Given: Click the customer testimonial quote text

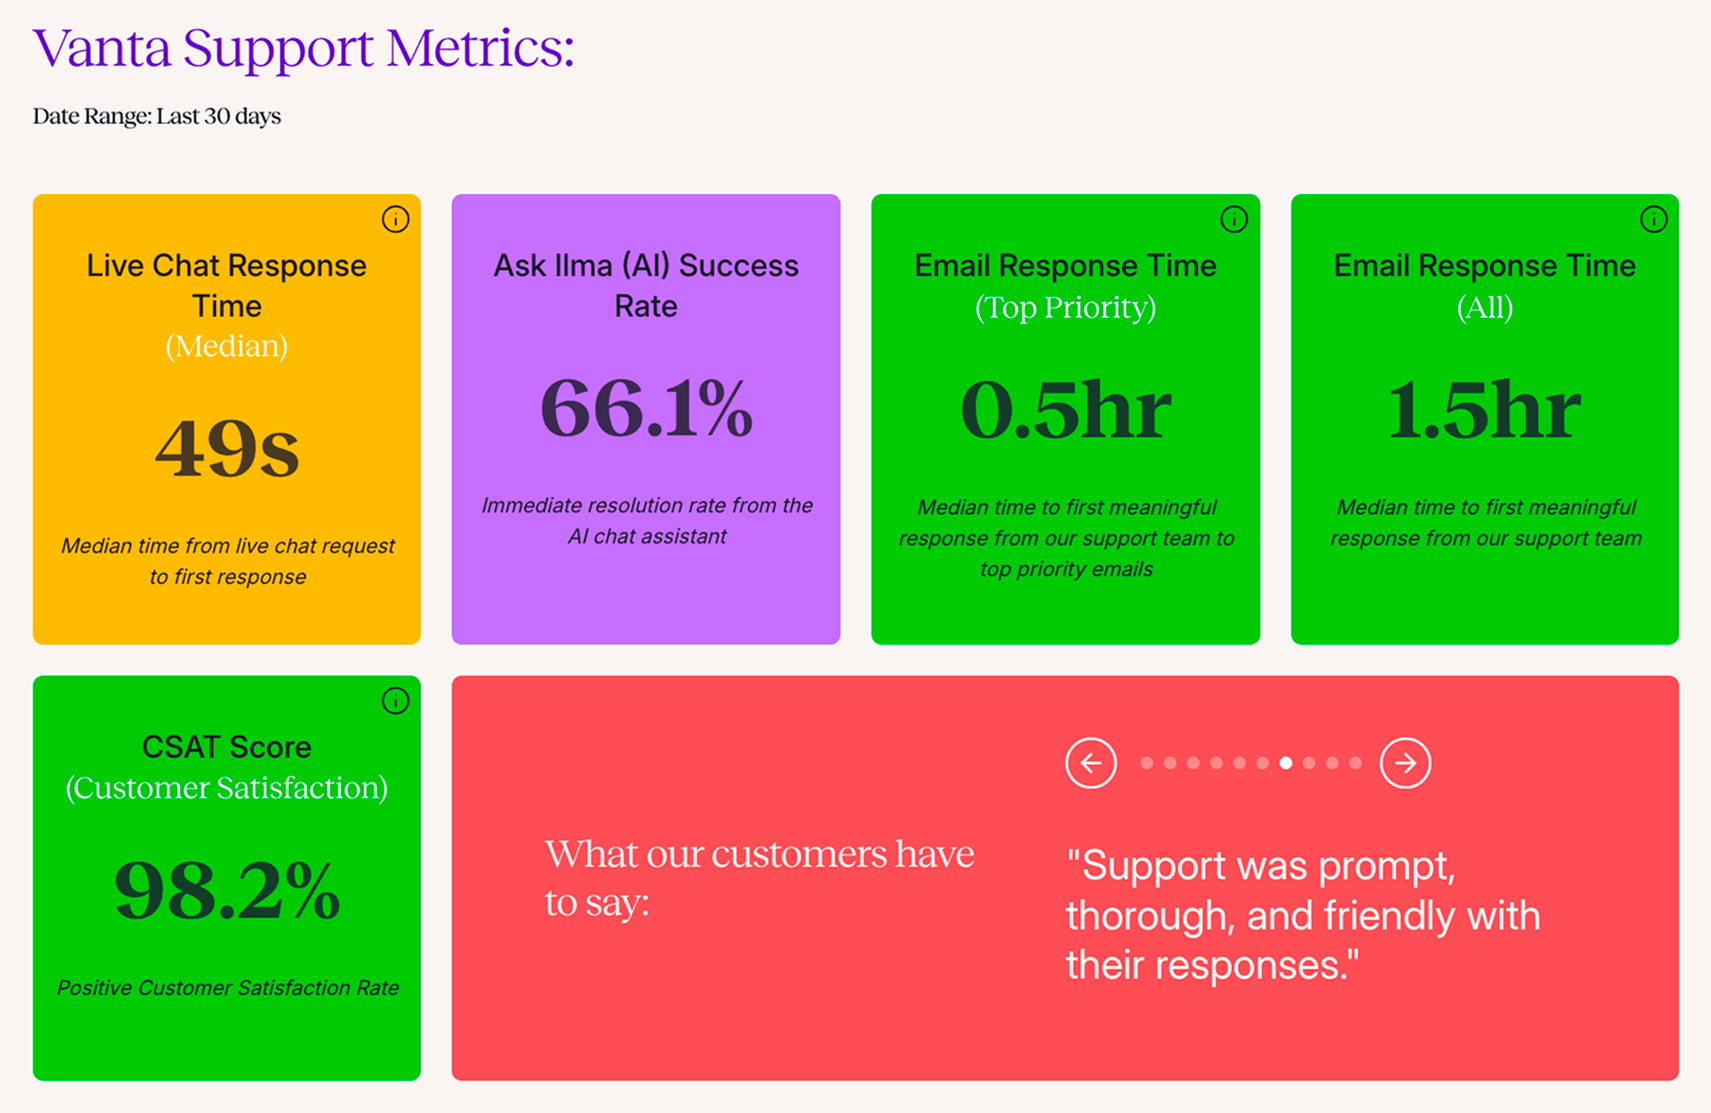Looking at the screenshot, I should point(1302,915).
